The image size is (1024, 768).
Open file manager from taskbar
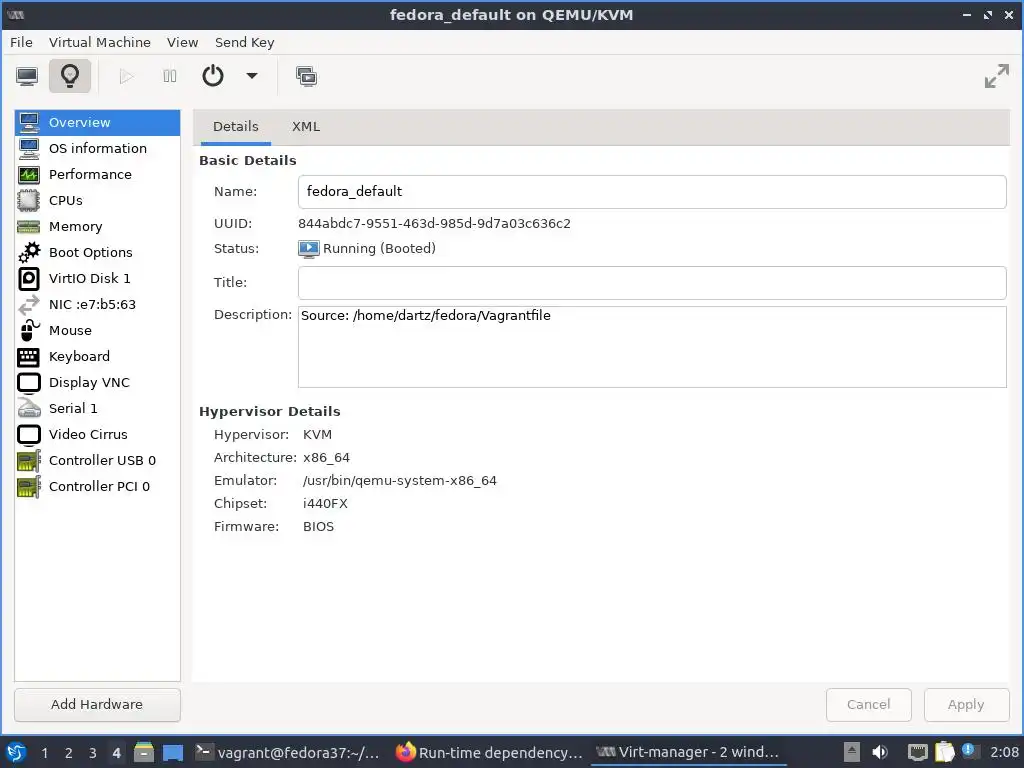click(x=144, y=752)
